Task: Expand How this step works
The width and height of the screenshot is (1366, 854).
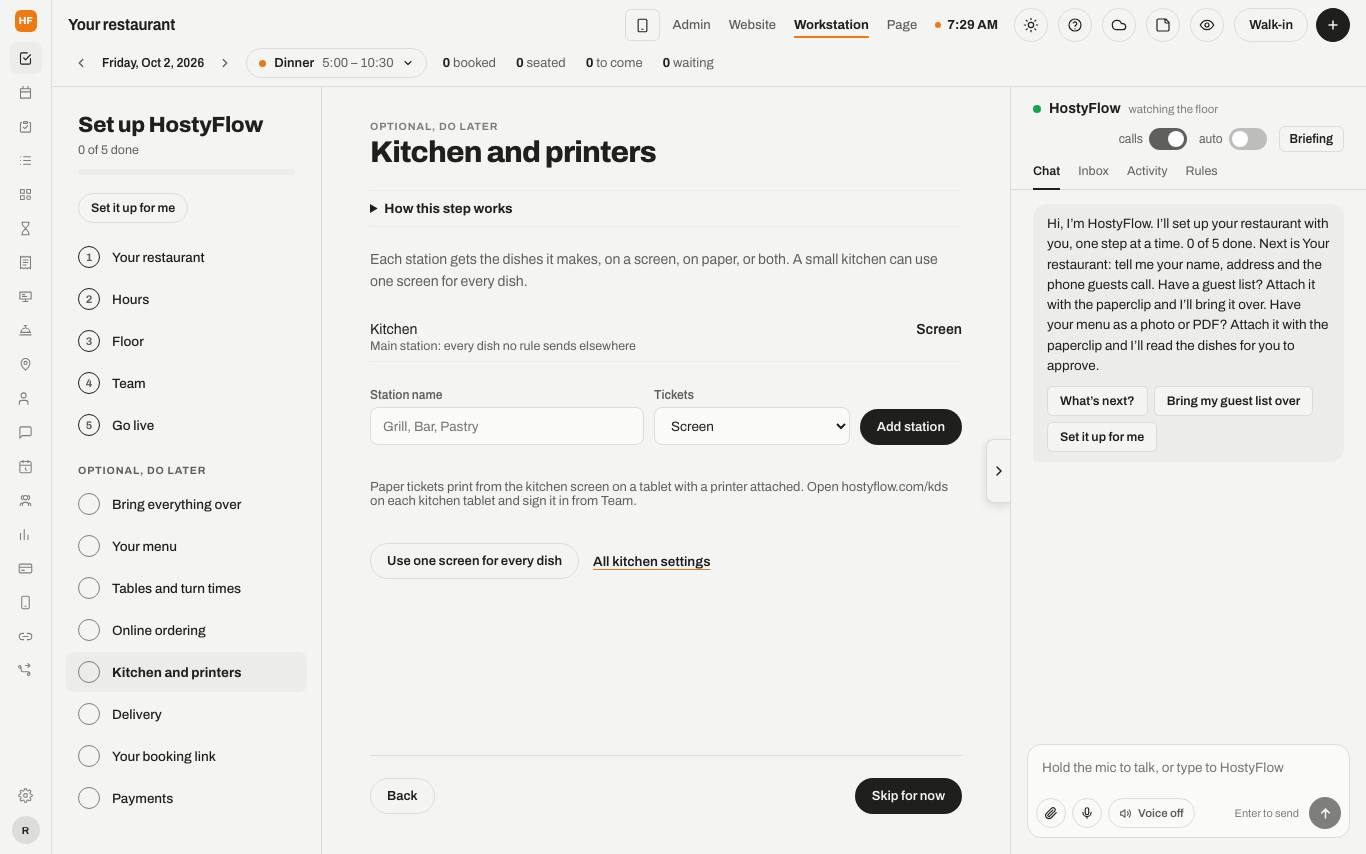Action: (441, 209)
